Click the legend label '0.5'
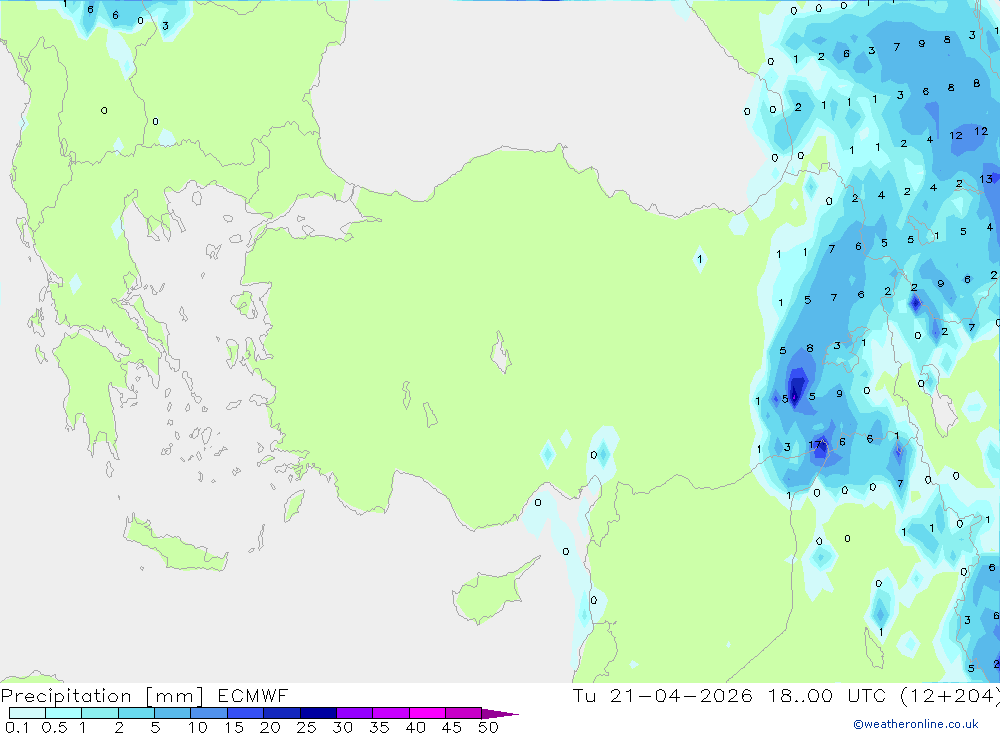The width and height of the screenshot is (1000, 733). 54,727
